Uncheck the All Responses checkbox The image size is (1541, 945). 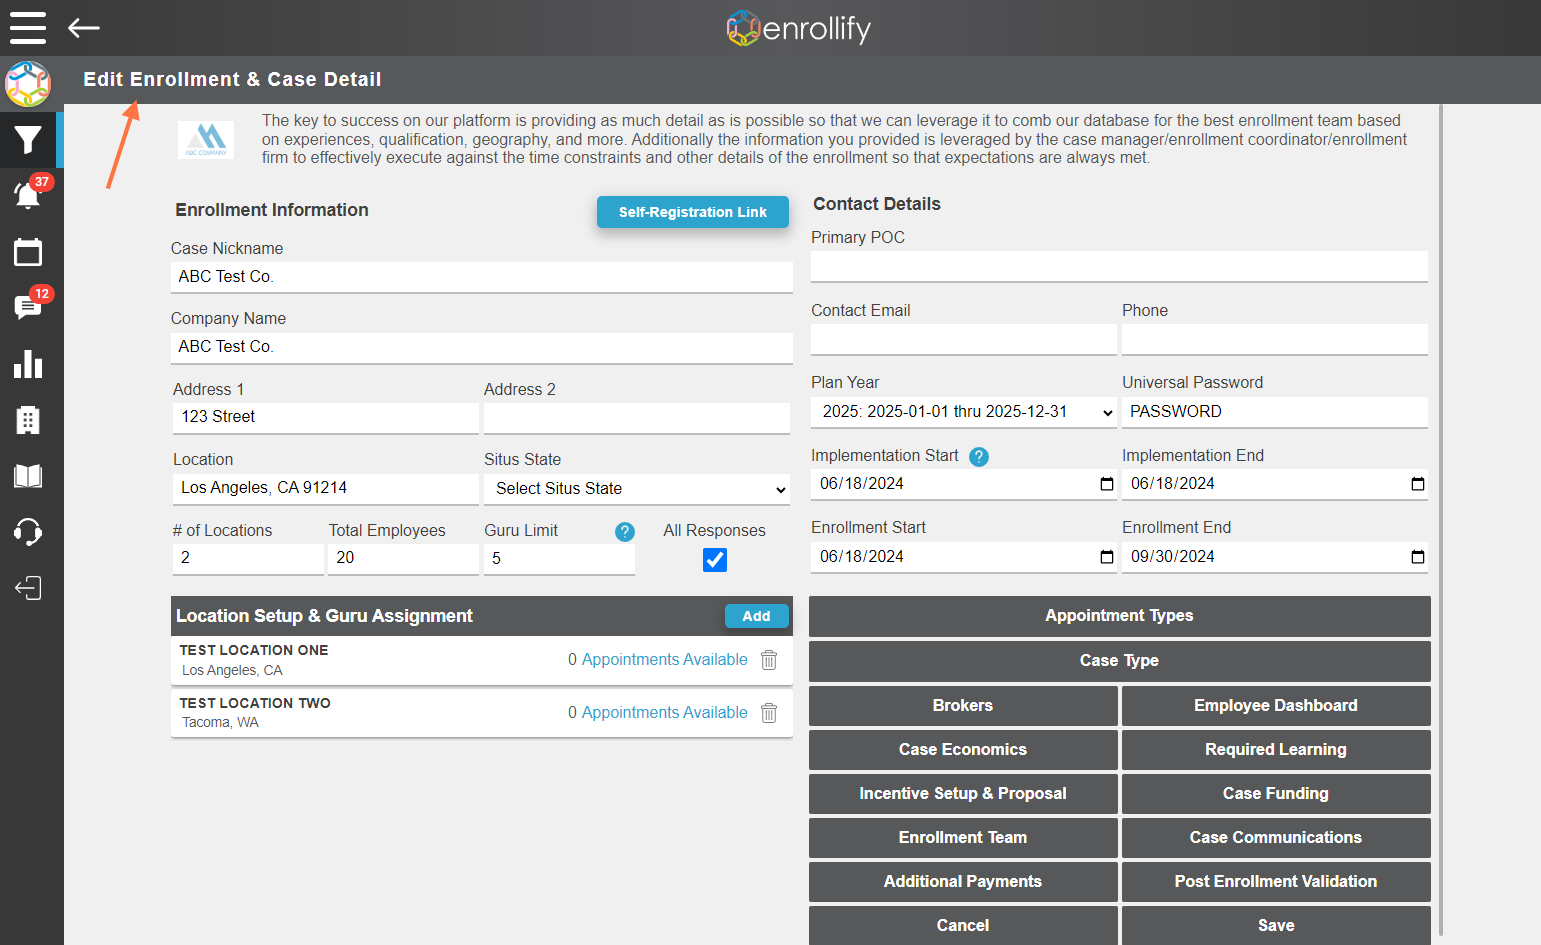[715, 560]
